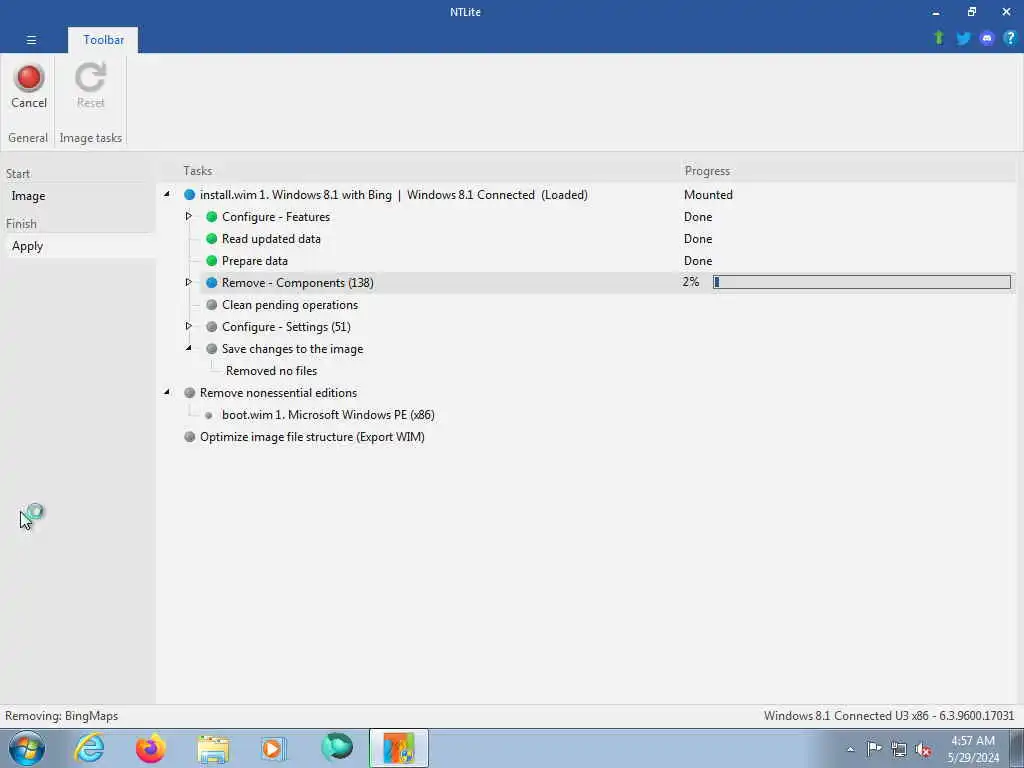Open the green round application taskbar icon
This screenshot has width=1024, height=768.
336,747
